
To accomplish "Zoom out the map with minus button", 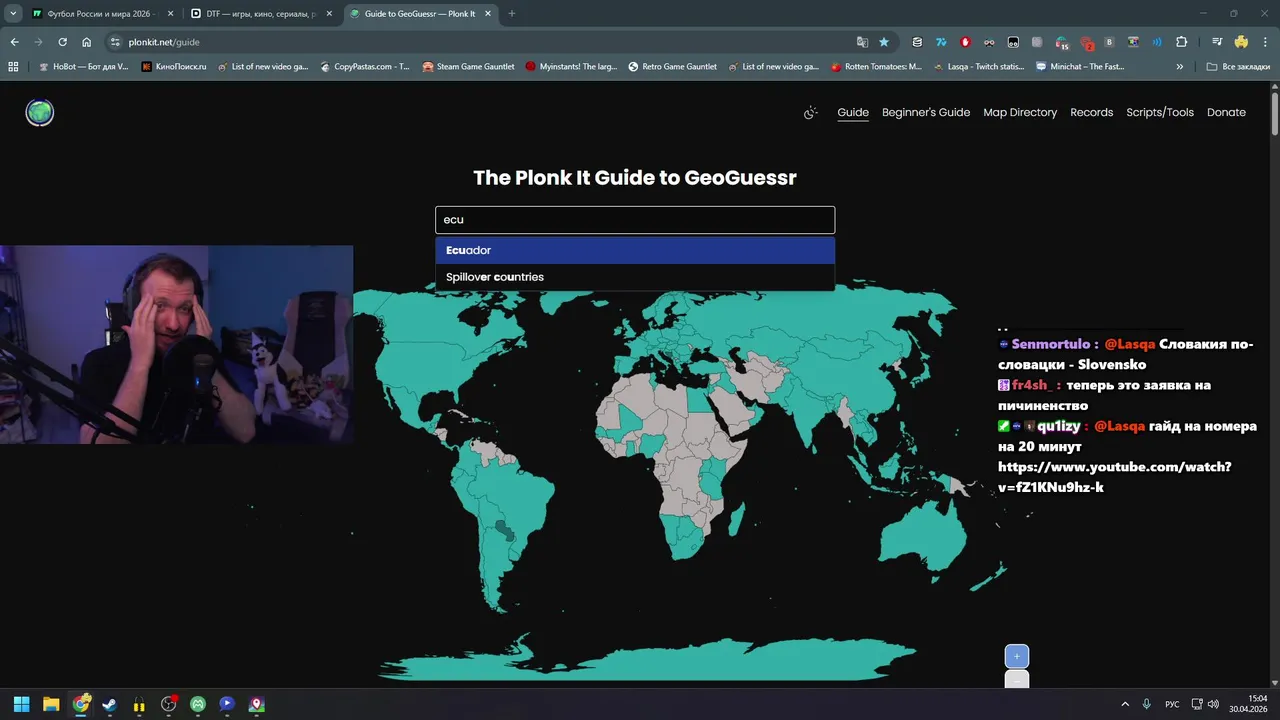I will 1016,680.
